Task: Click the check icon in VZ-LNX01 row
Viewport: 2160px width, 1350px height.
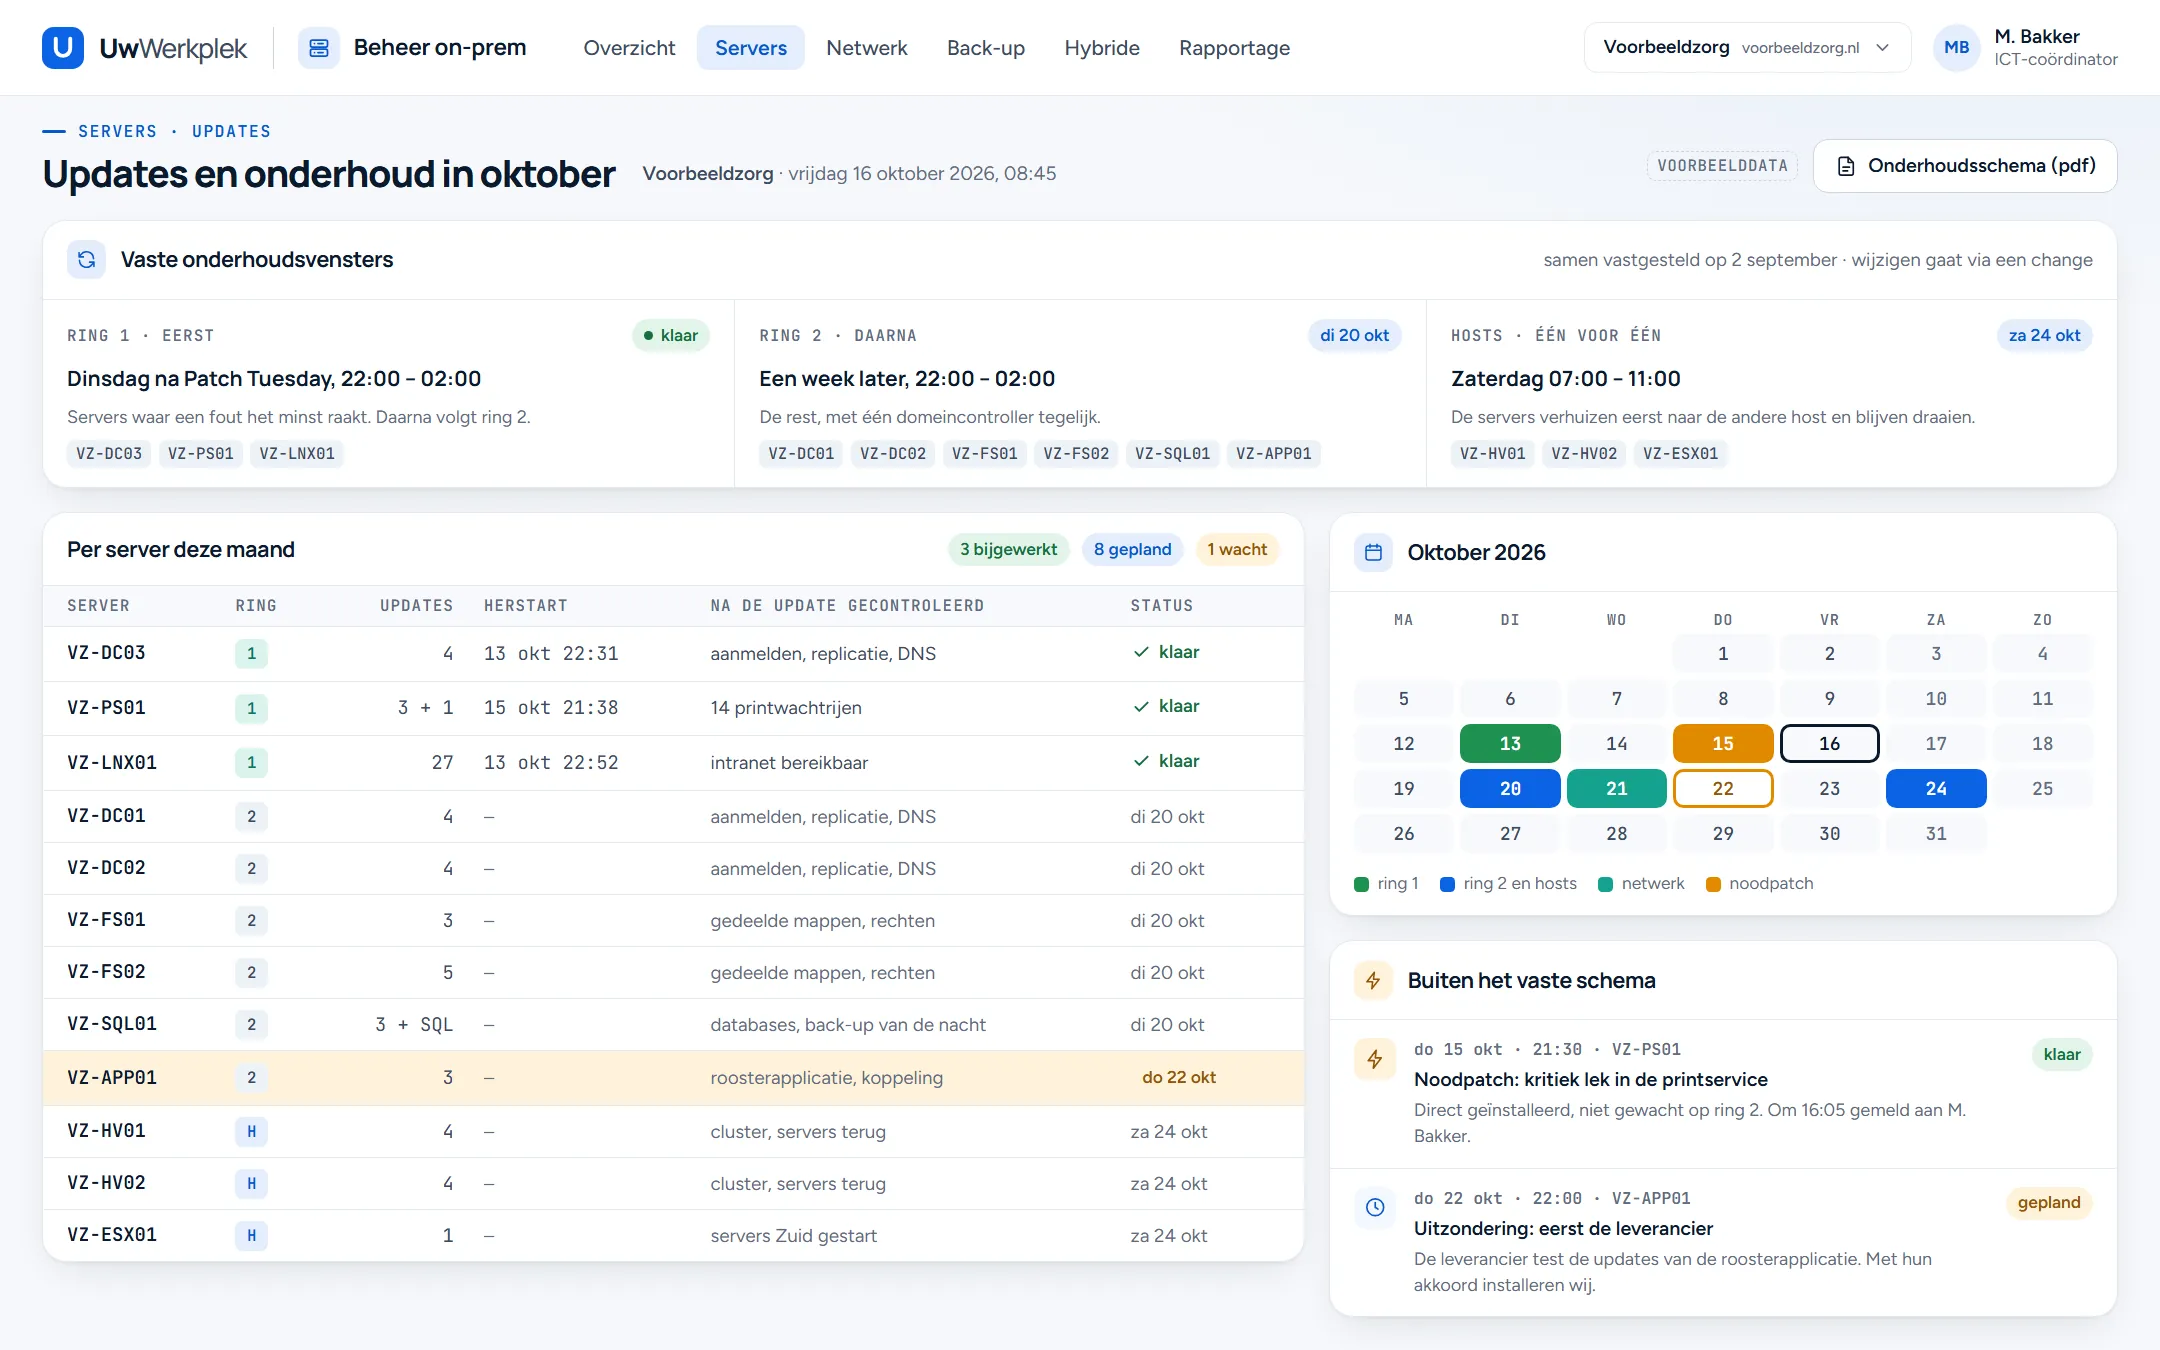Action: pos(1140,761)
